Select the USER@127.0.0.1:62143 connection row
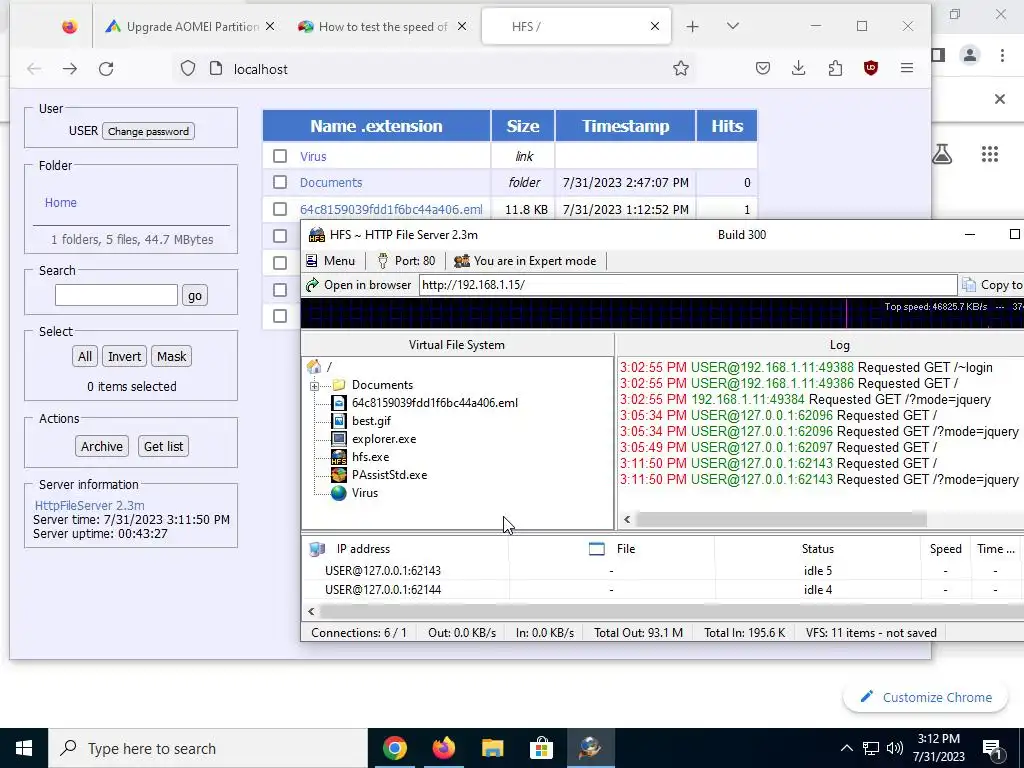Image resolution: width=1024 pixels, height=768 pixels. 662,571
